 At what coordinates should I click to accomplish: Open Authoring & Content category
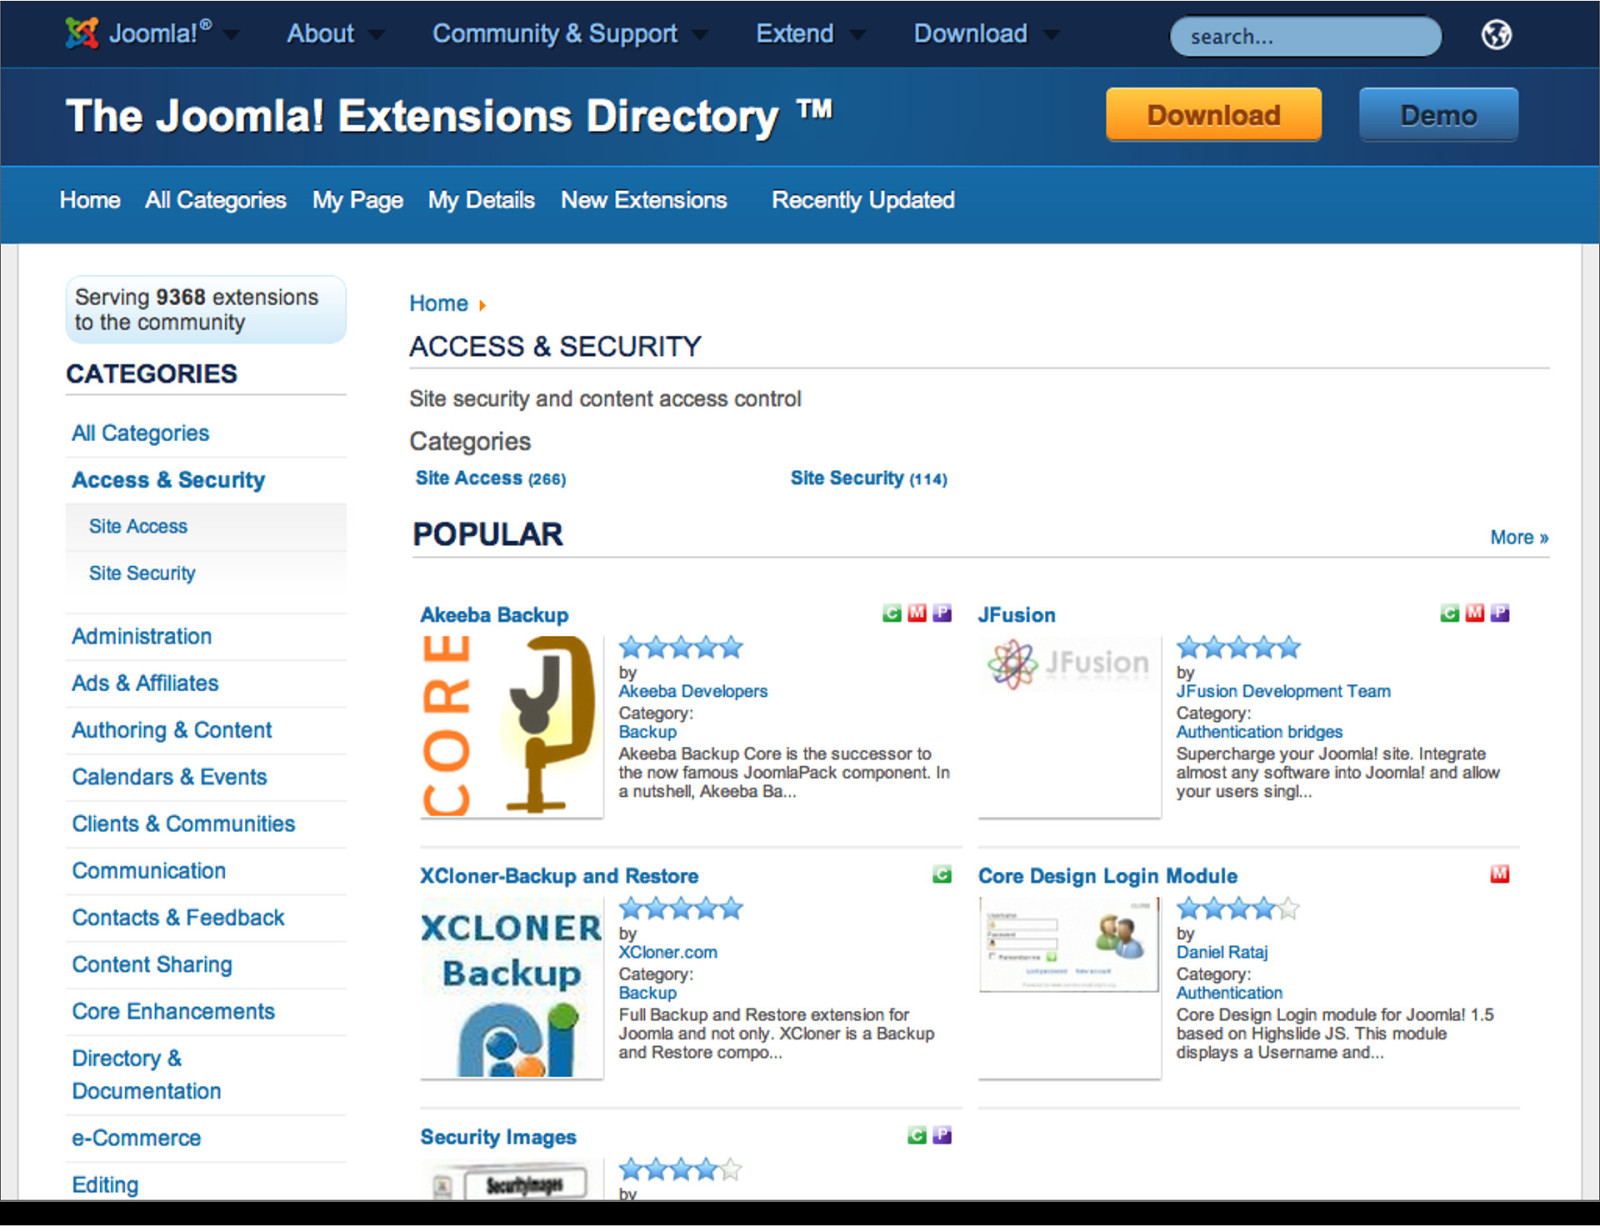(x=172, y=730)
